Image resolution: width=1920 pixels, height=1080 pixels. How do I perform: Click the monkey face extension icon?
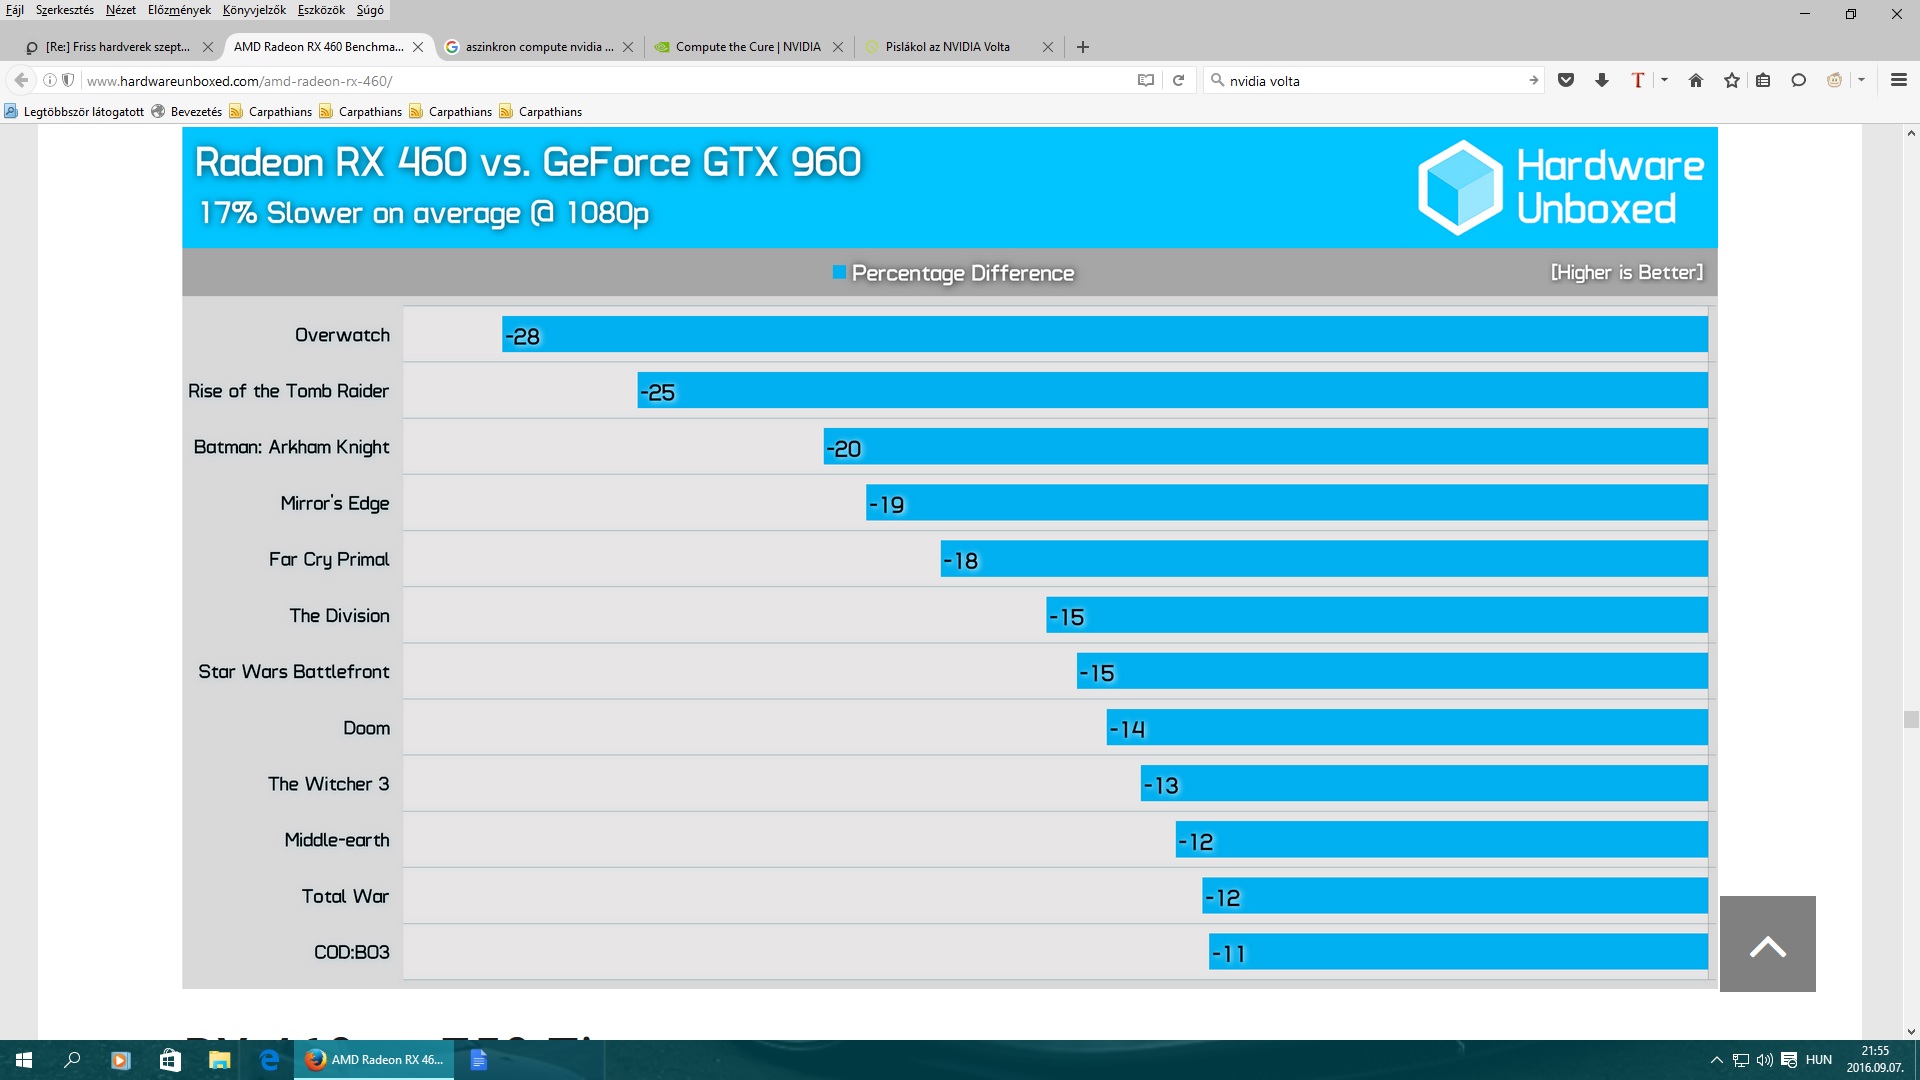tap(1834, 80)
